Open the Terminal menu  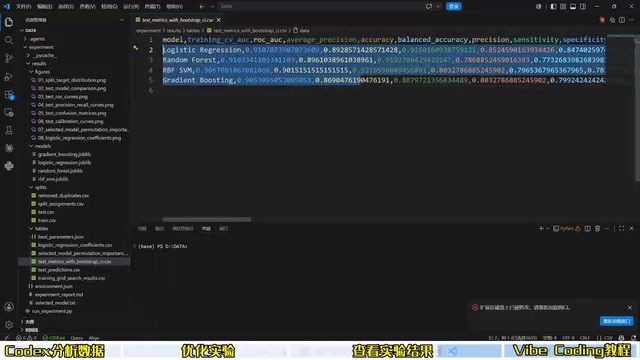(153, 7)
